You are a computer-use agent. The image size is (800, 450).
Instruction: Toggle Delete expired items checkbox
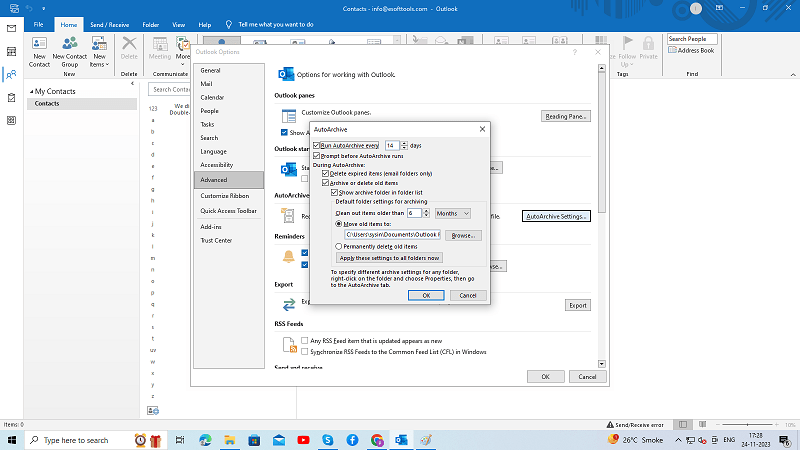tap(326, 173)
